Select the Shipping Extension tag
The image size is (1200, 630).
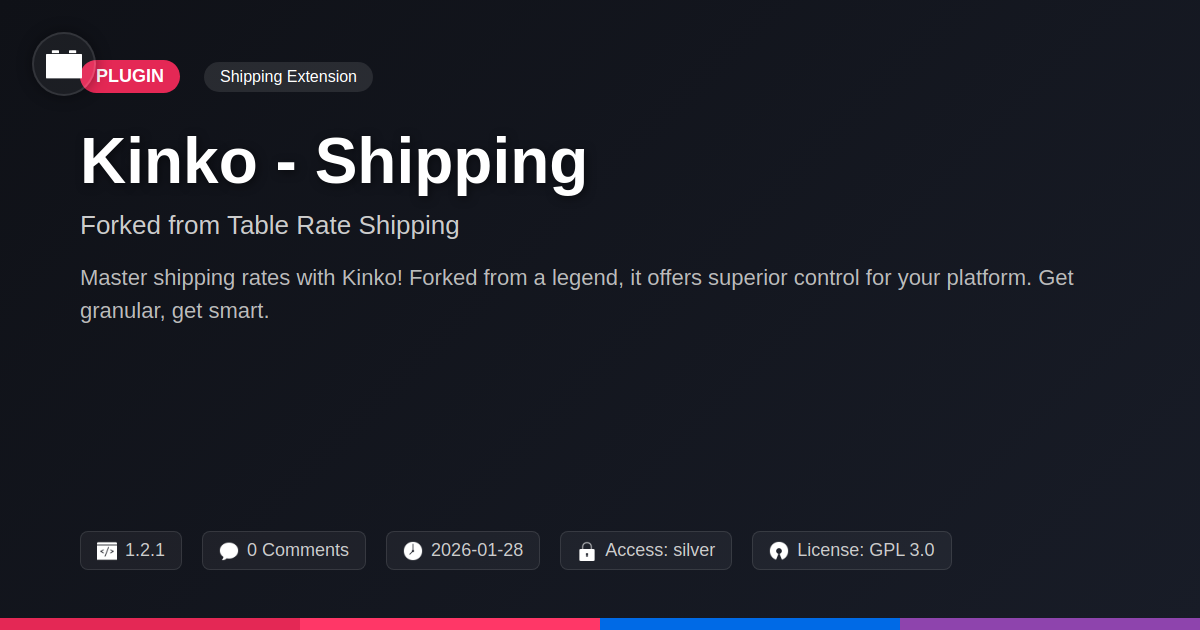click(288, 77)
